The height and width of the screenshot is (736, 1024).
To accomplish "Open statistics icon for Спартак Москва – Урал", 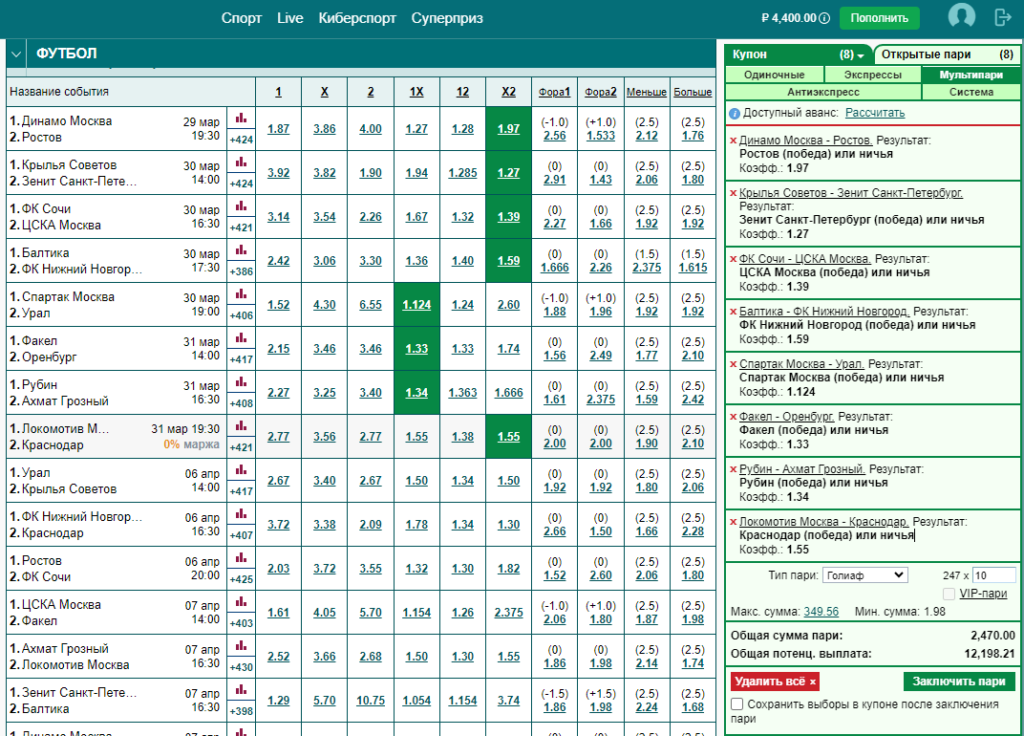I will (x=241, y=294).
